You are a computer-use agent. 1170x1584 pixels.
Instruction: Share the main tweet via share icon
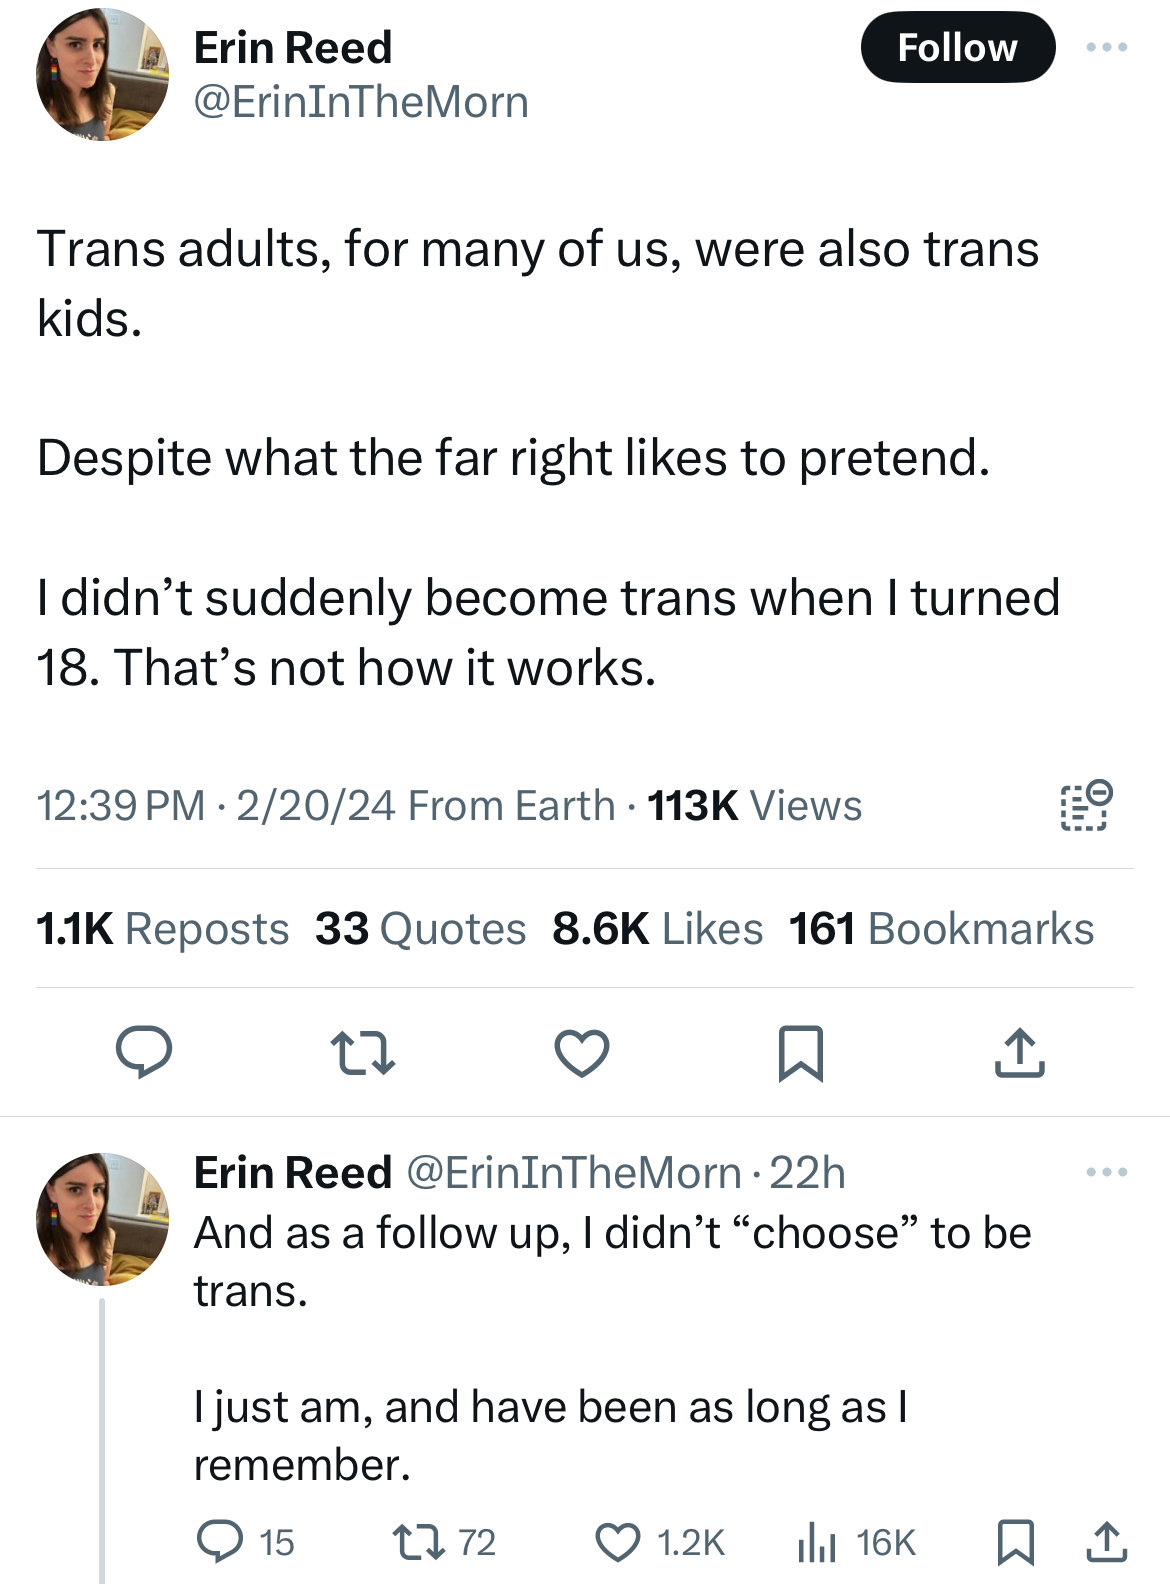click(x=1020, y=1052)
